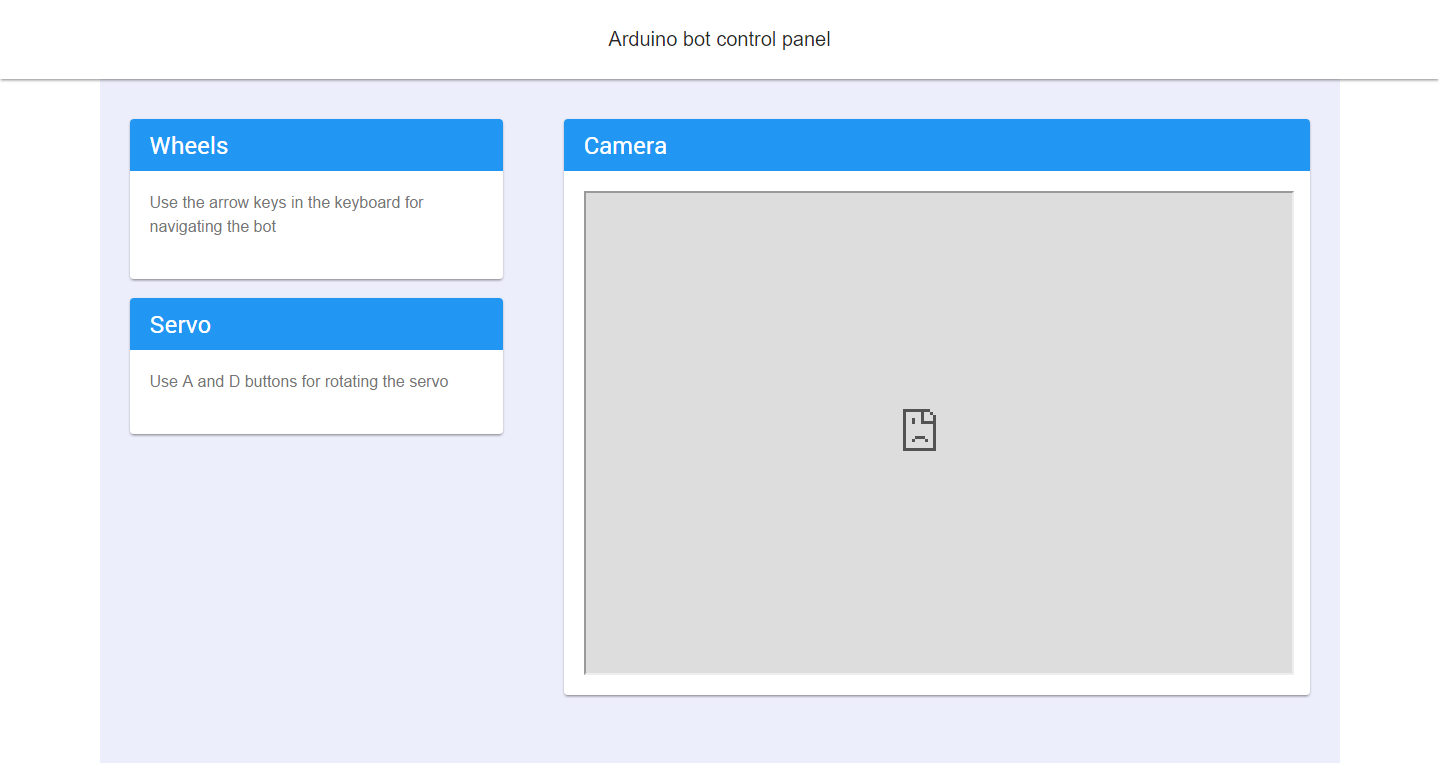
Task: Select the Camera card heading
Action: pos(625,146)
